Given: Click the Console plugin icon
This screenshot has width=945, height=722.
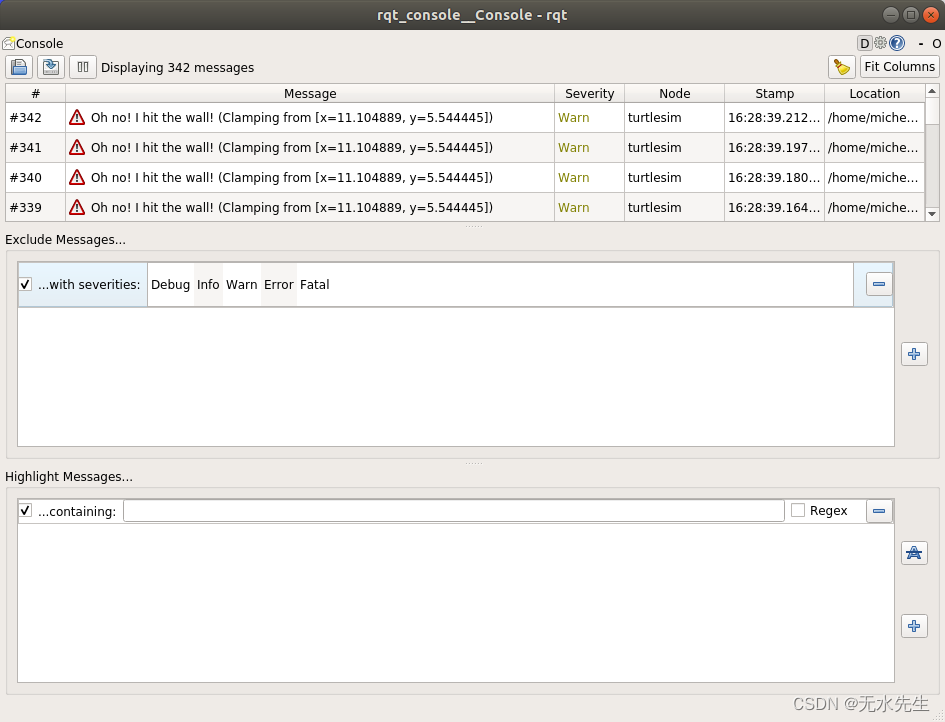Looking at the screenshot, I should [8, 43].
